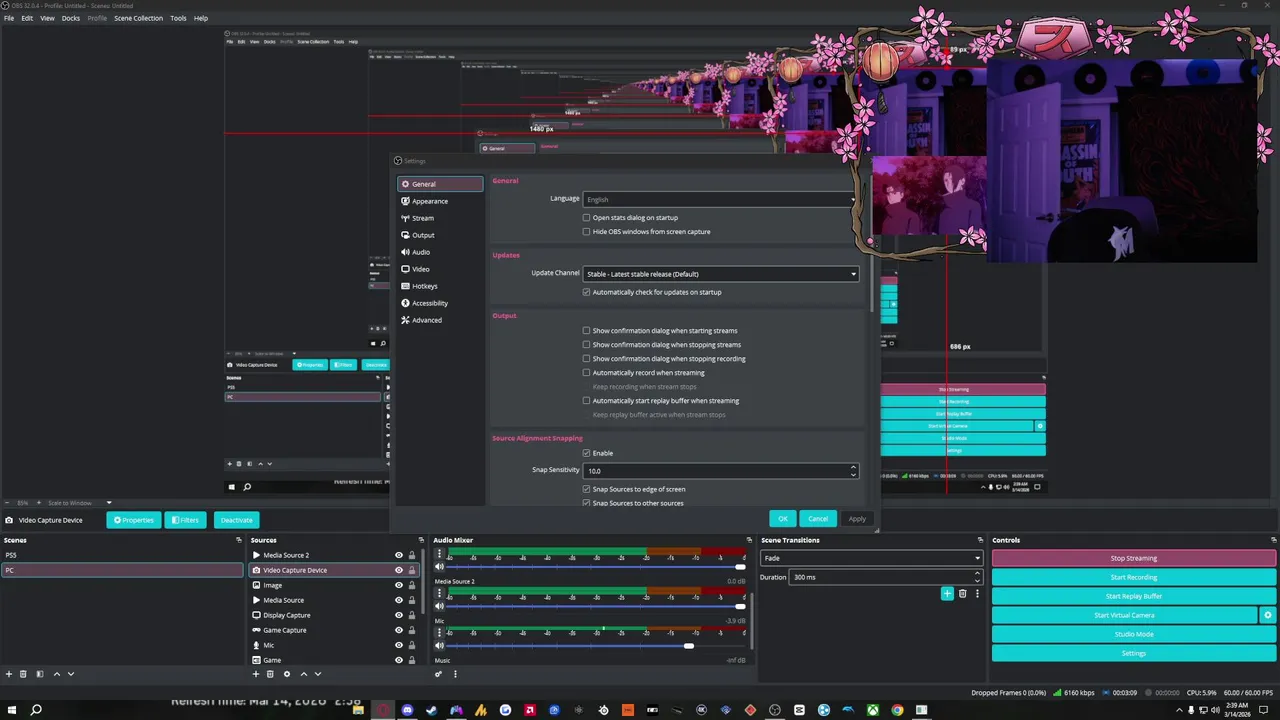Open transition properties kebab menu
Viewport: 1280px width, 720px height.
(x=977, y=594)
